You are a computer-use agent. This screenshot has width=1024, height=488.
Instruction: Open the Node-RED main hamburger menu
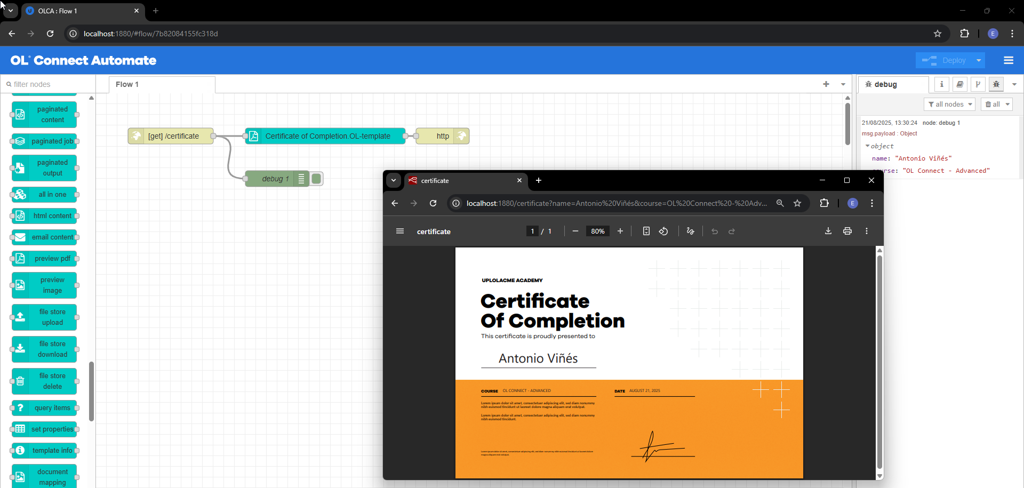(x=1007, y=60)
